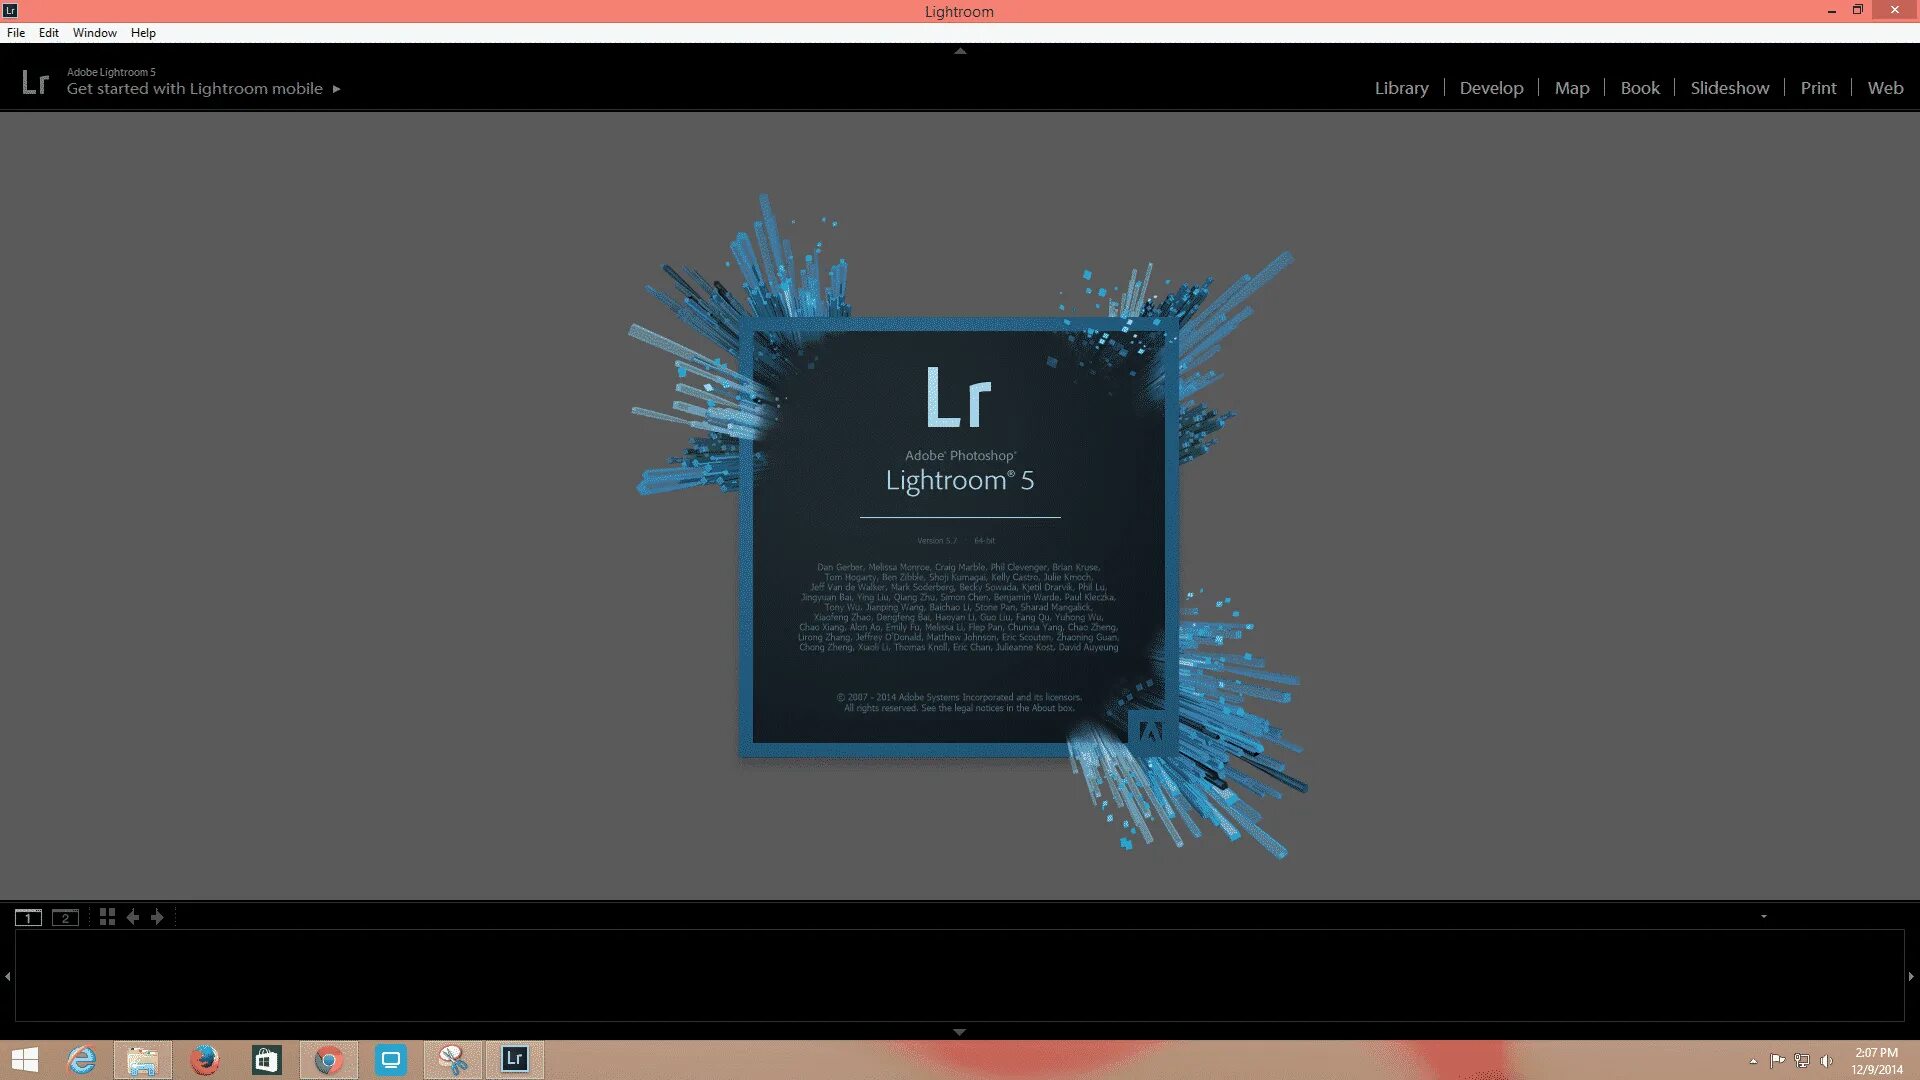
Task: Open Firefox from the taskbar
Action: pyautogui.click(x=204, y=1059)
